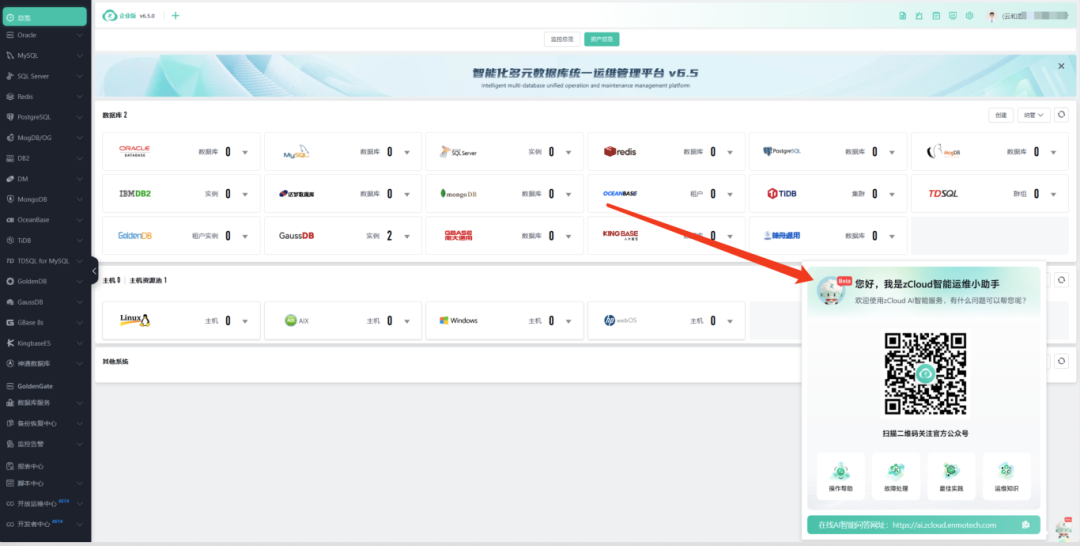Click the MySQL icon in the sidebar
This screenshot has height=546, width=1080.
click(10, 56)
